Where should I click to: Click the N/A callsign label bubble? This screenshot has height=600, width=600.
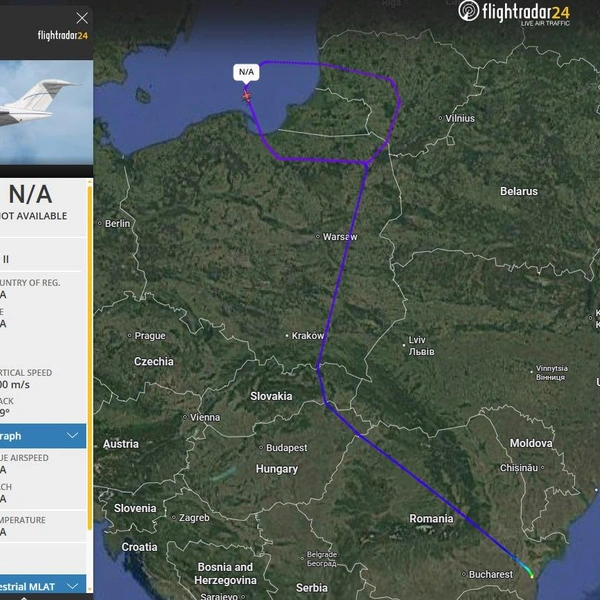pos(246,72)
